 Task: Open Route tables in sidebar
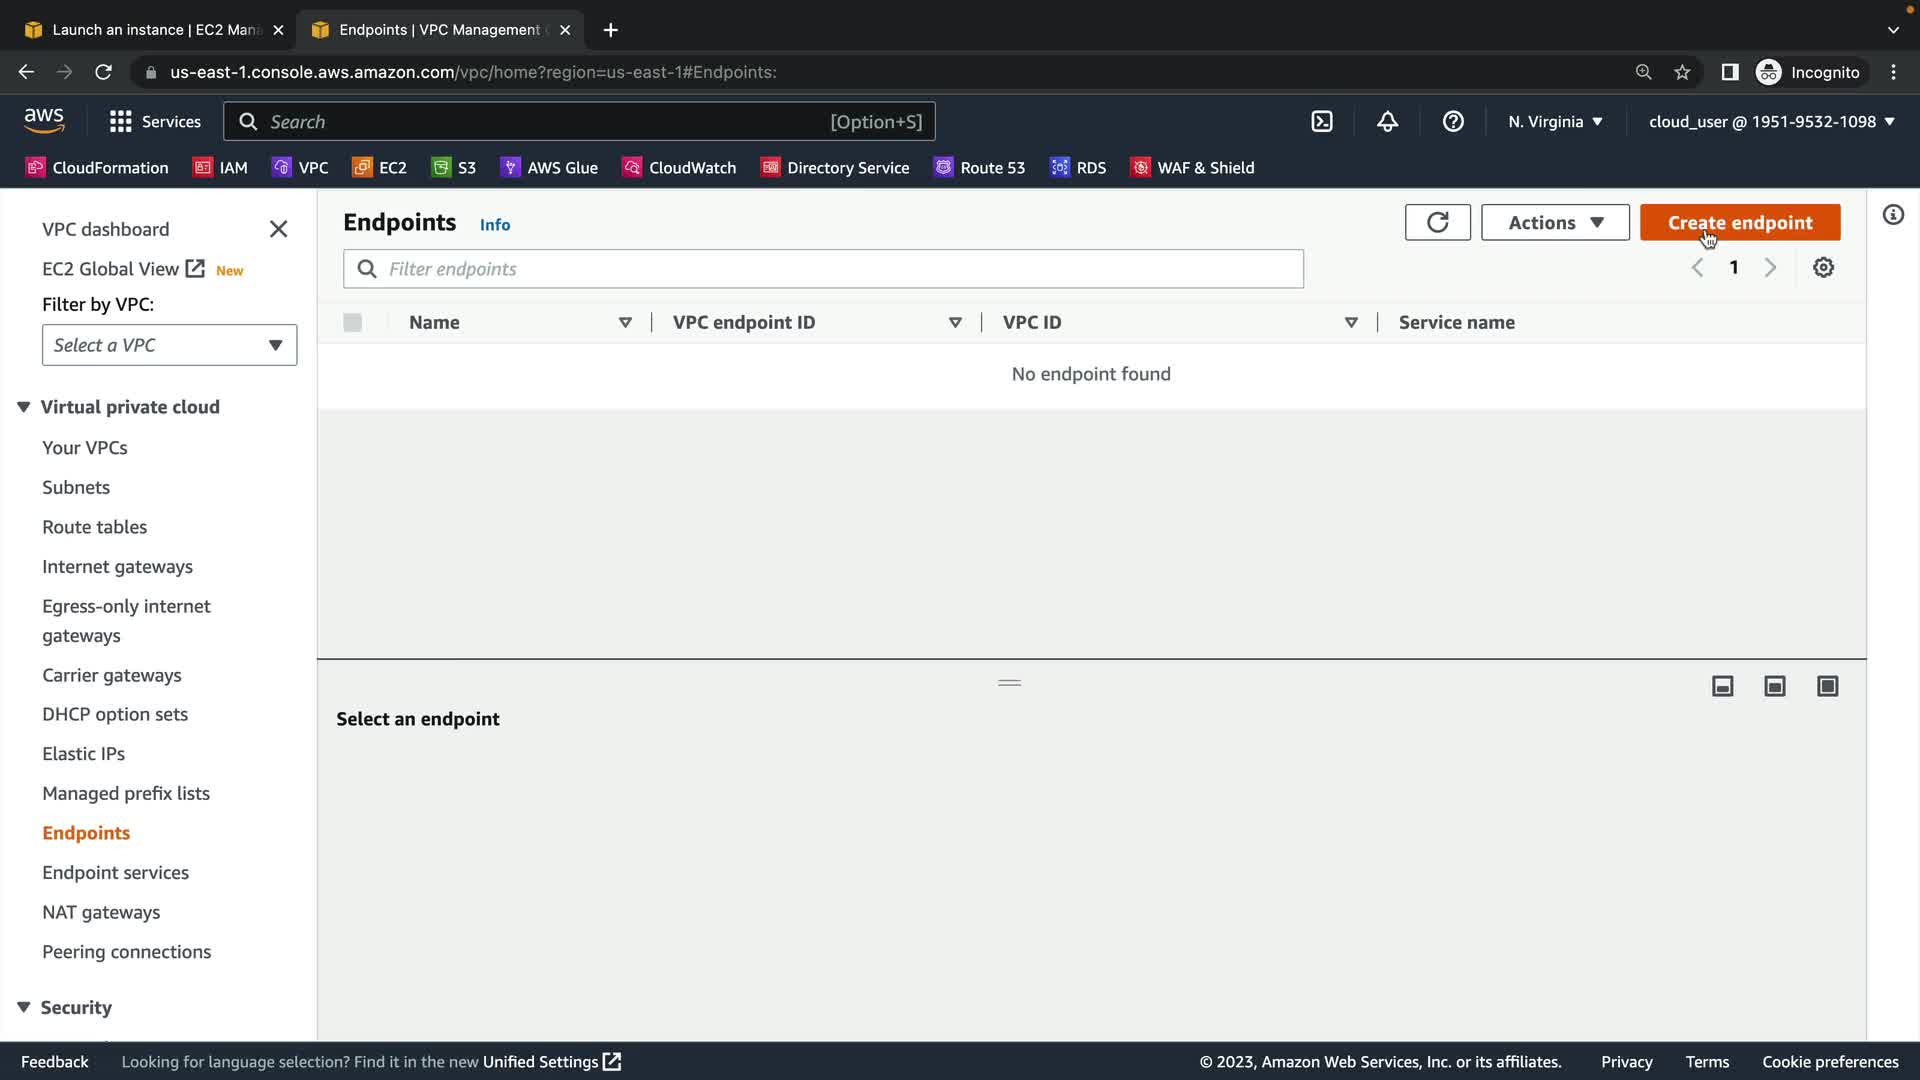94,527
